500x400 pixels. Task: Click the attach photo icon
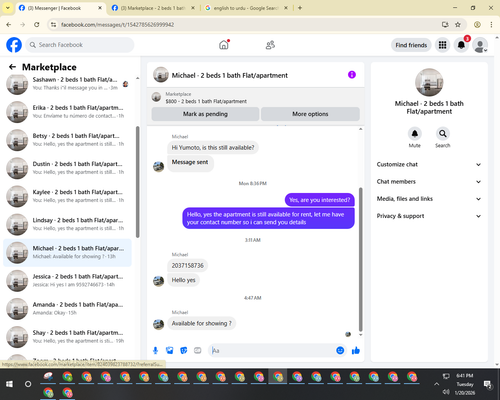click(170, 350)
